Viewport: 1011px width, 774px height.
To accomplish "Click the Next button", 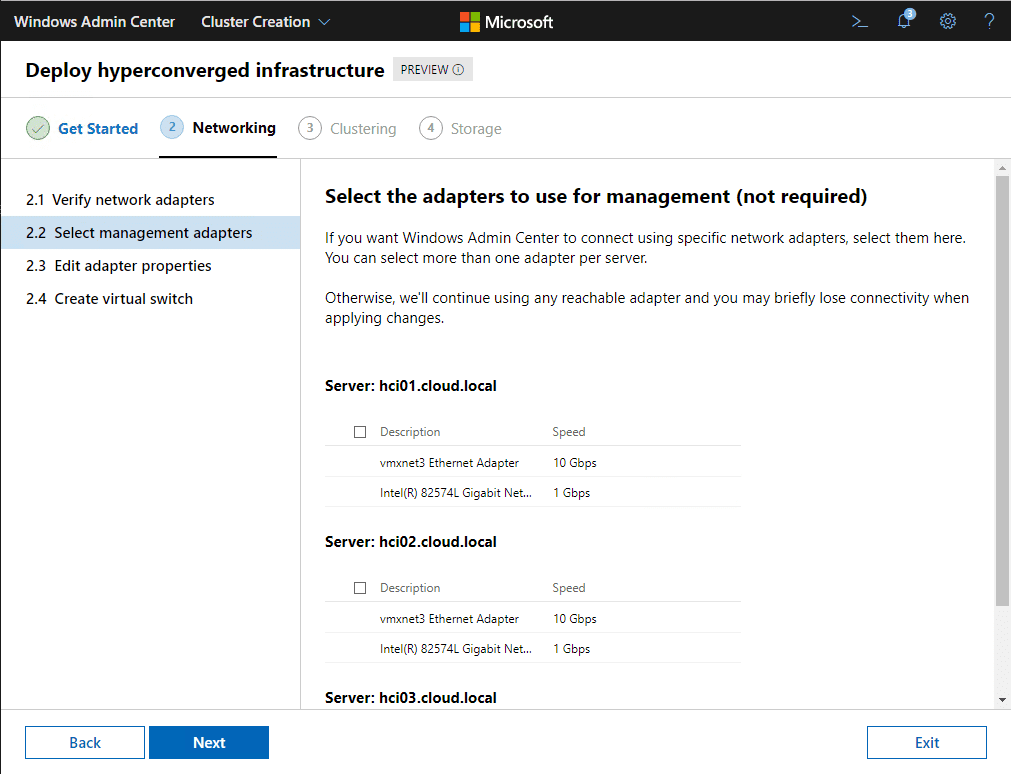I will tap(209, 742).
